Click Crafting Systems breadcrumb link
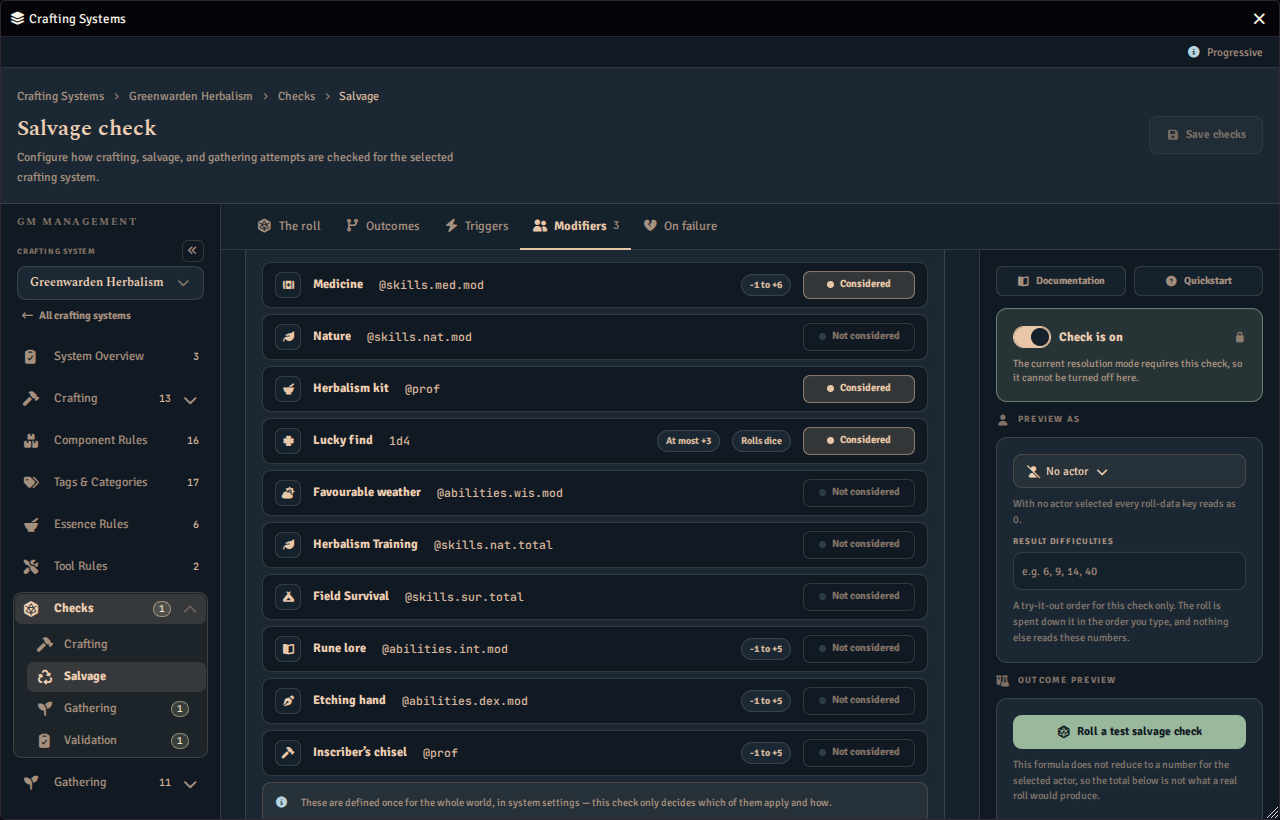 pyautogui.click(x=61, y=96)
